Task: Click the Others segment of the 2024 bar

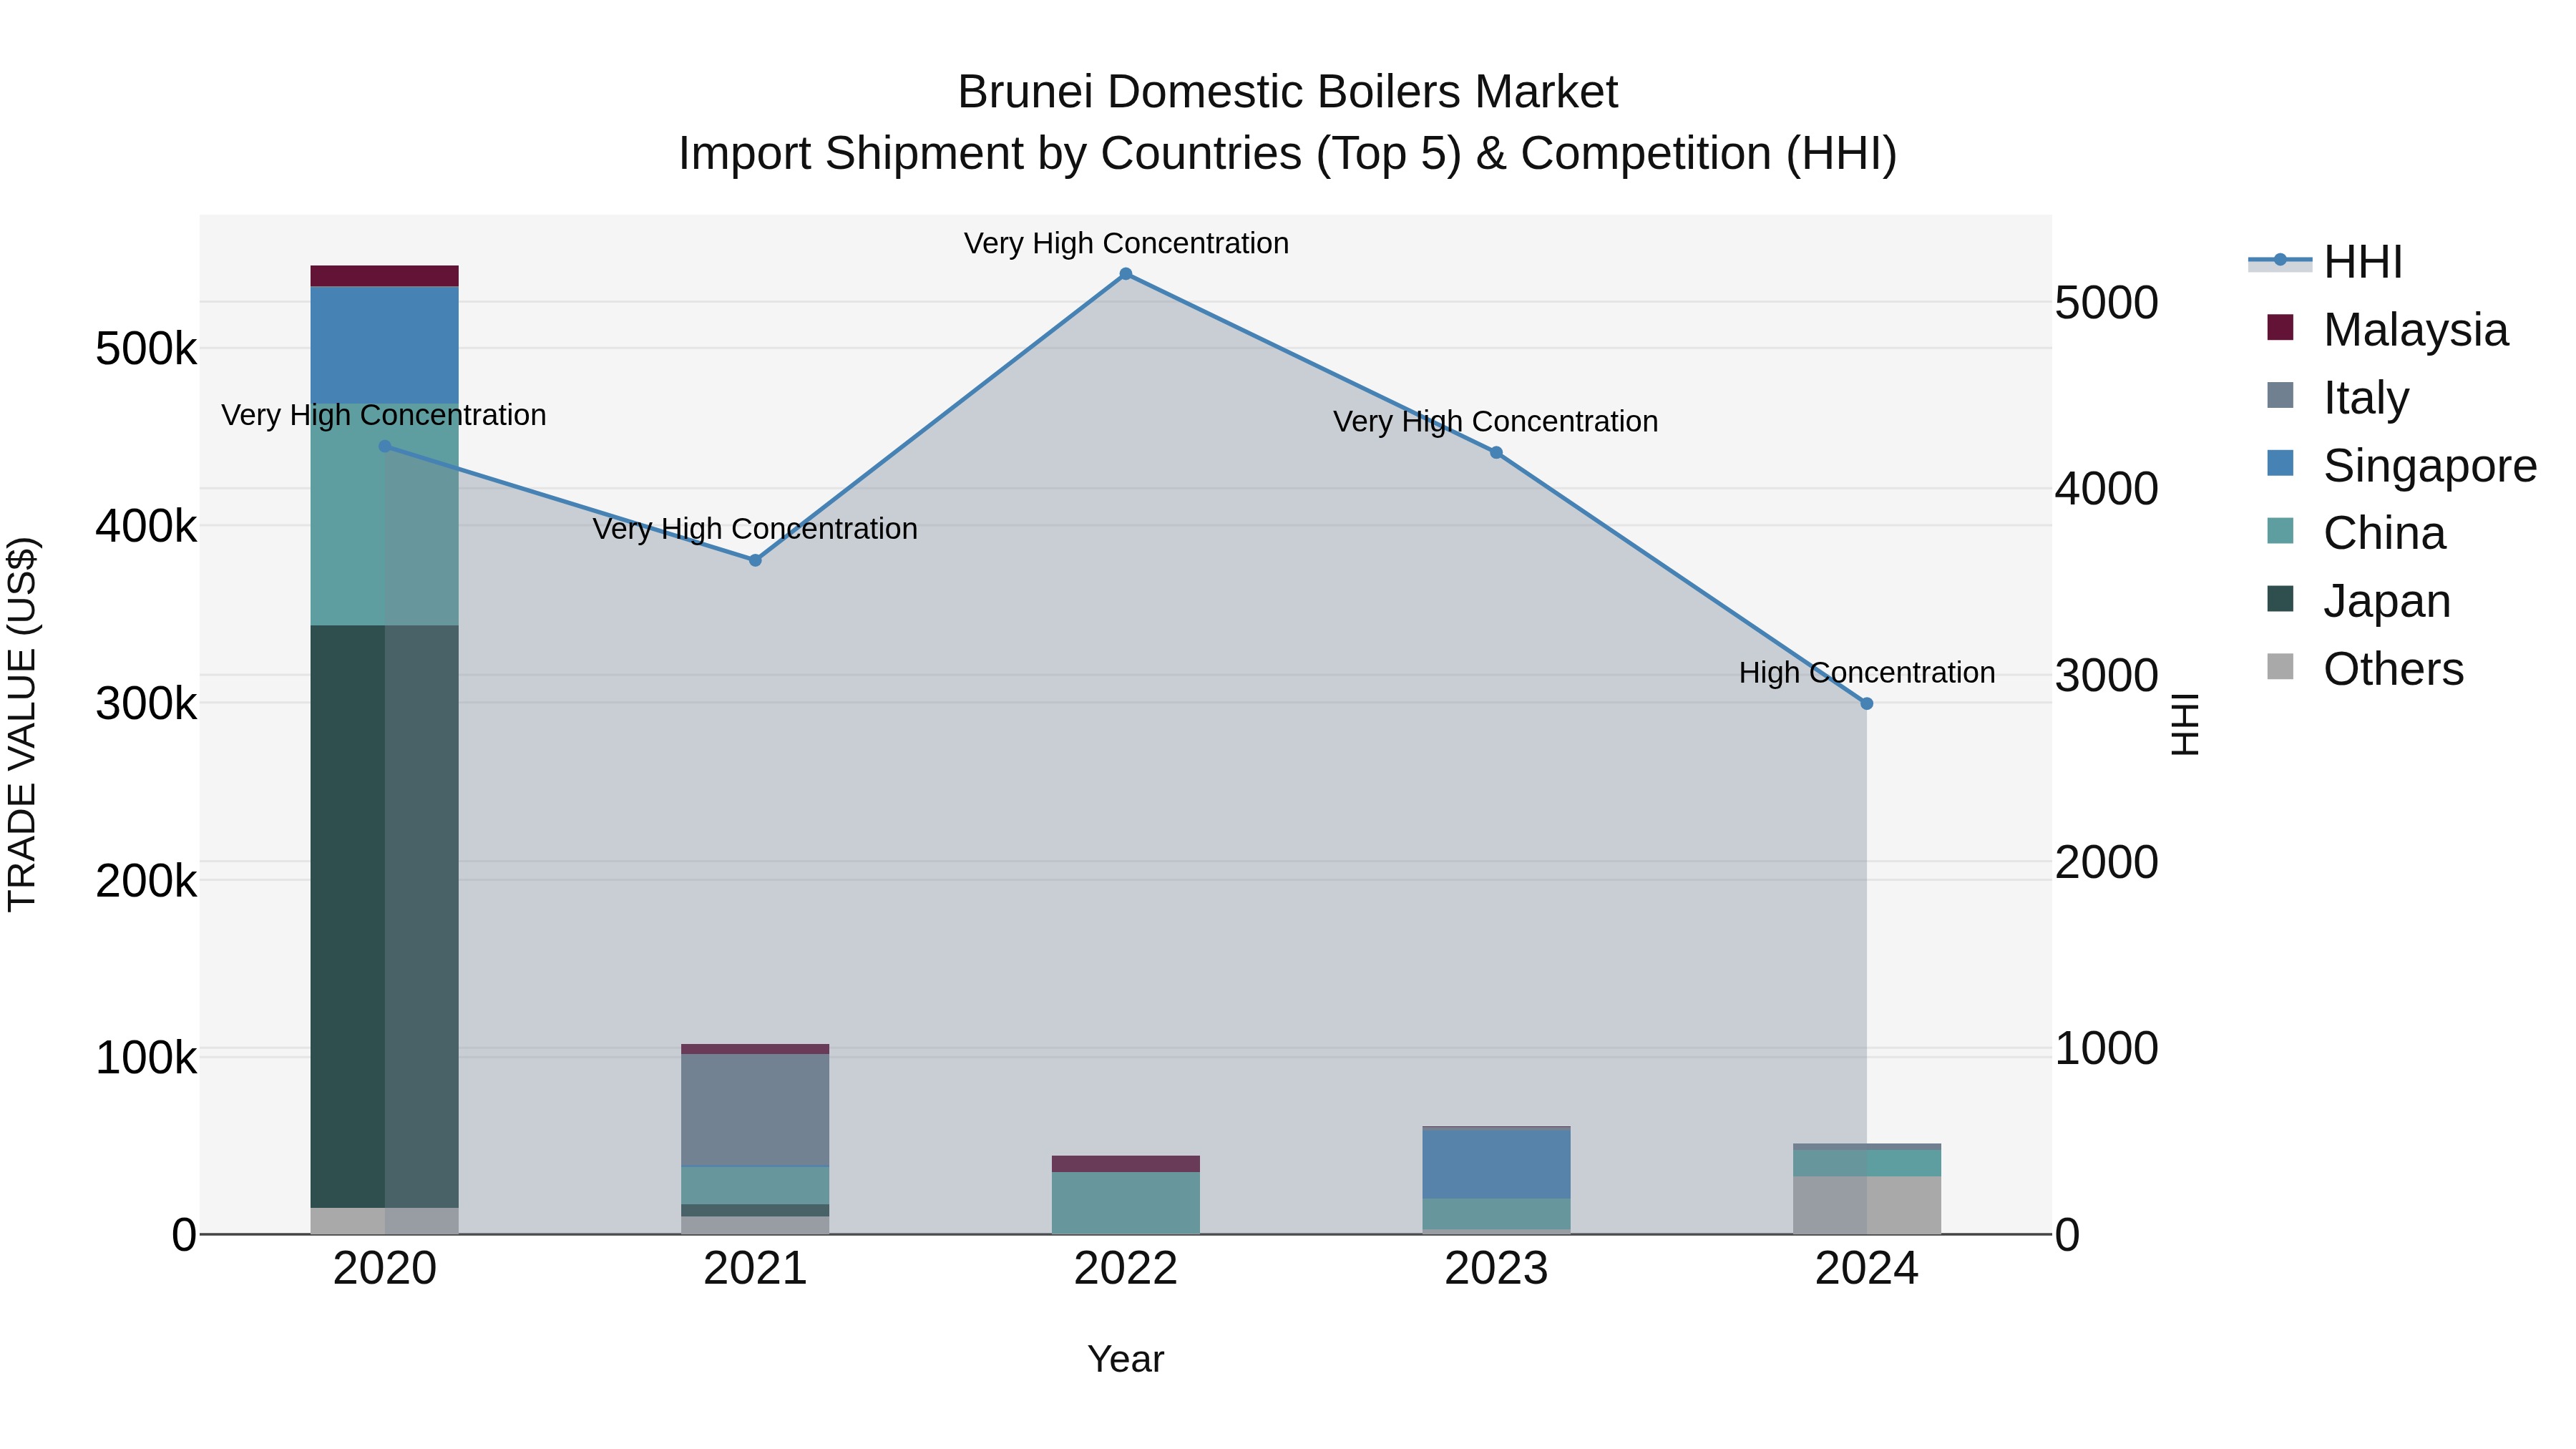Action: [x=1867, y=1206]
